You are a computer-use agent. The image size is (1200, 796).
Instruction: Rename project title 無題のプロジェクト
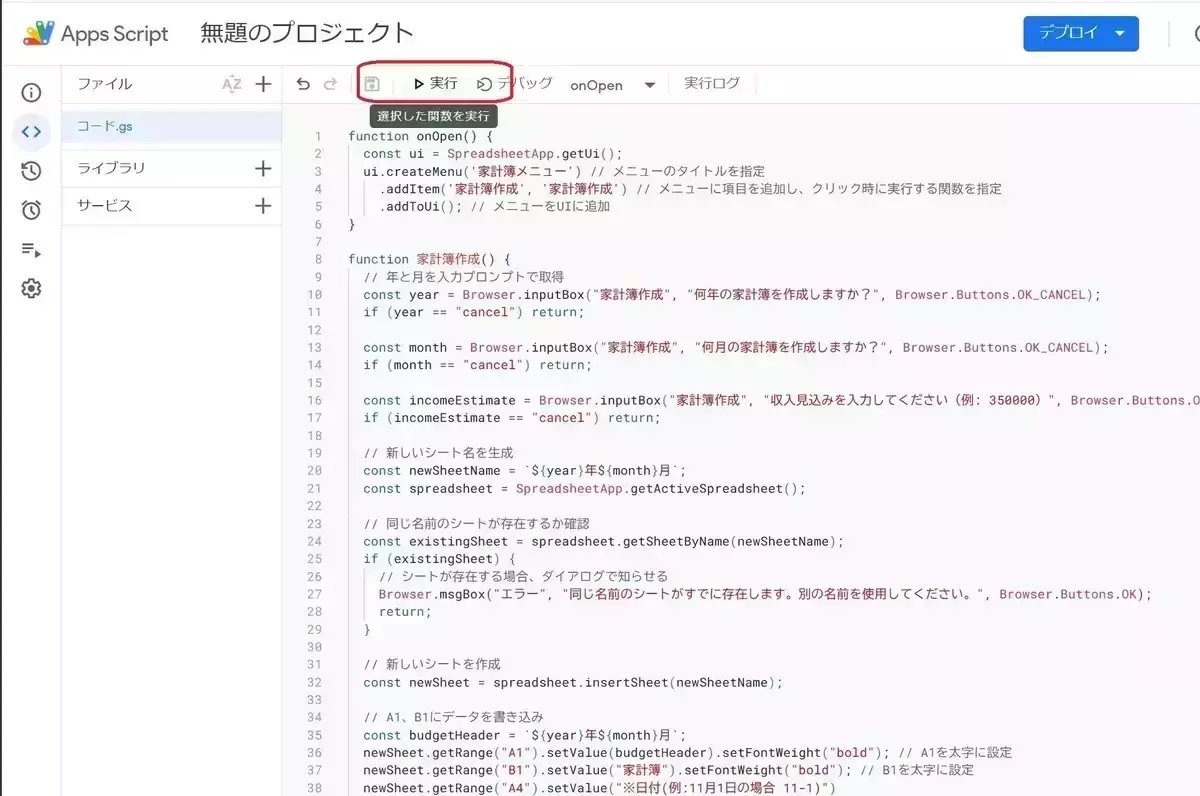[x=306, y=33]
